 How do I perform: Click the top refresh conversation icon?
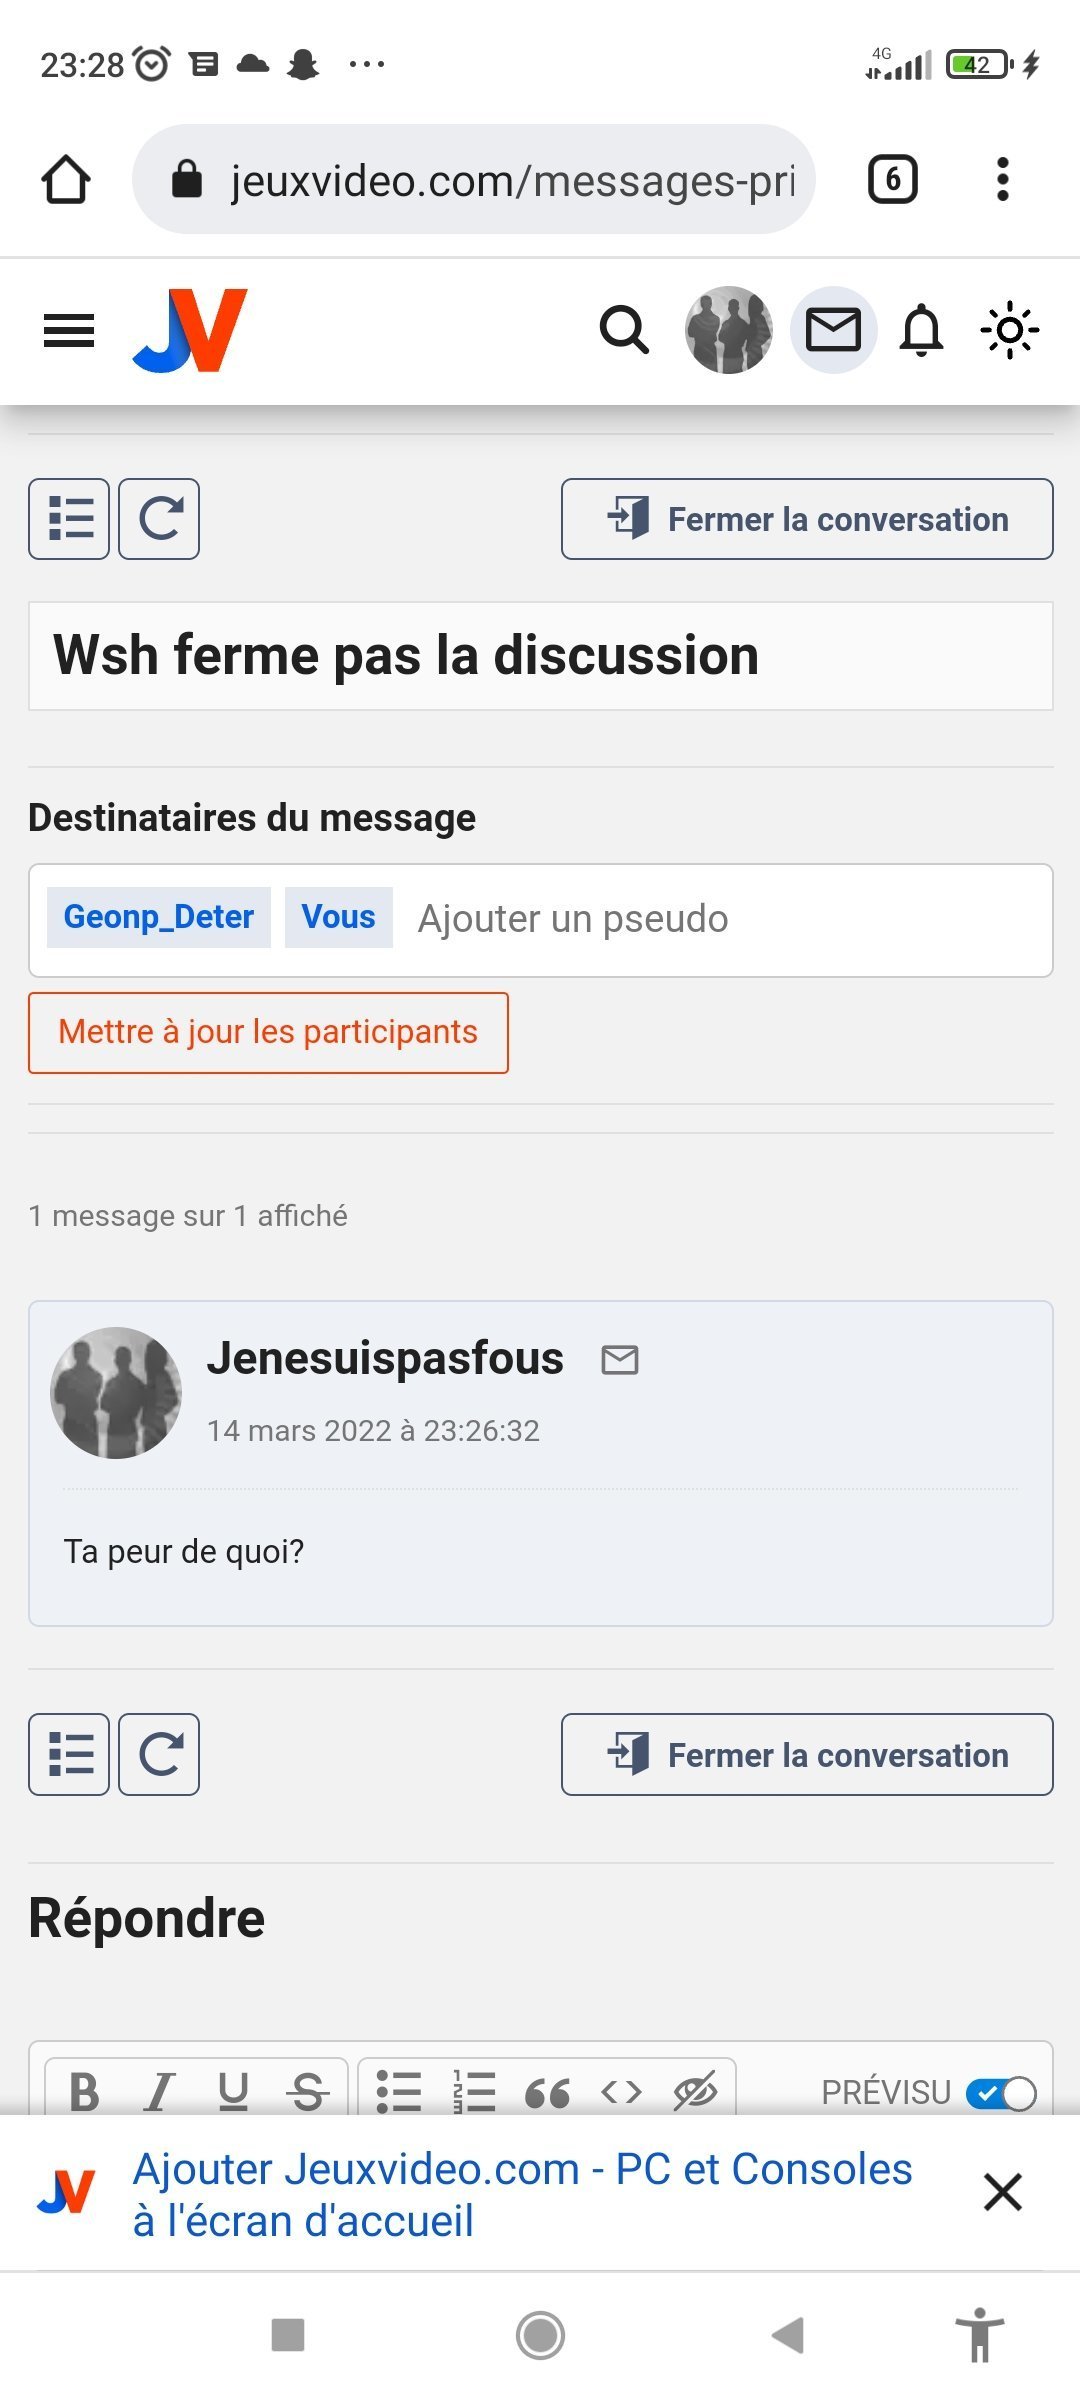coord(159,519)
